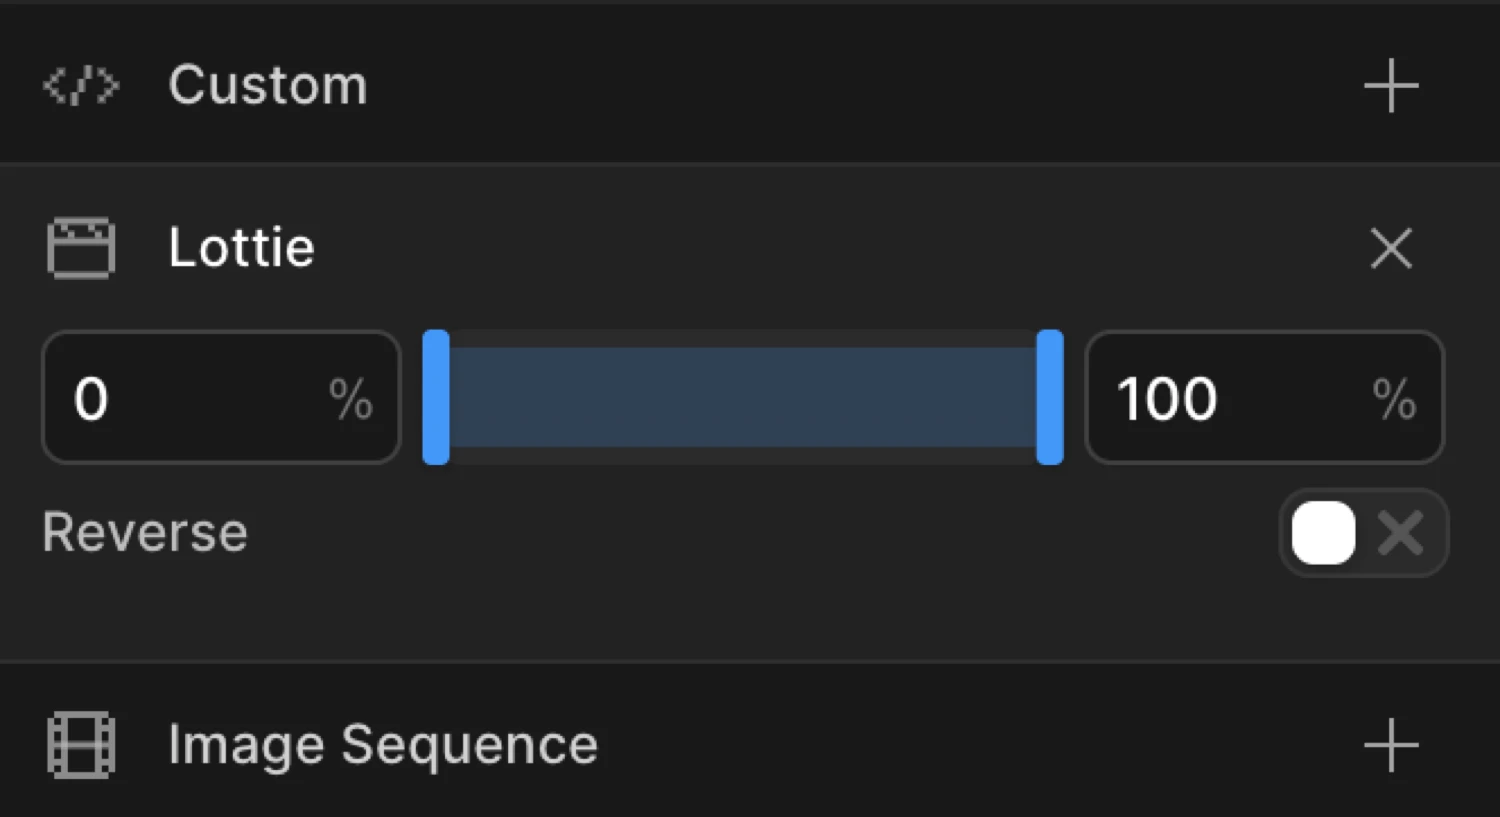Click the white knob of the Reverse switch
The width and height of the screenshot is (1500, 817).
click(1323, 533)
